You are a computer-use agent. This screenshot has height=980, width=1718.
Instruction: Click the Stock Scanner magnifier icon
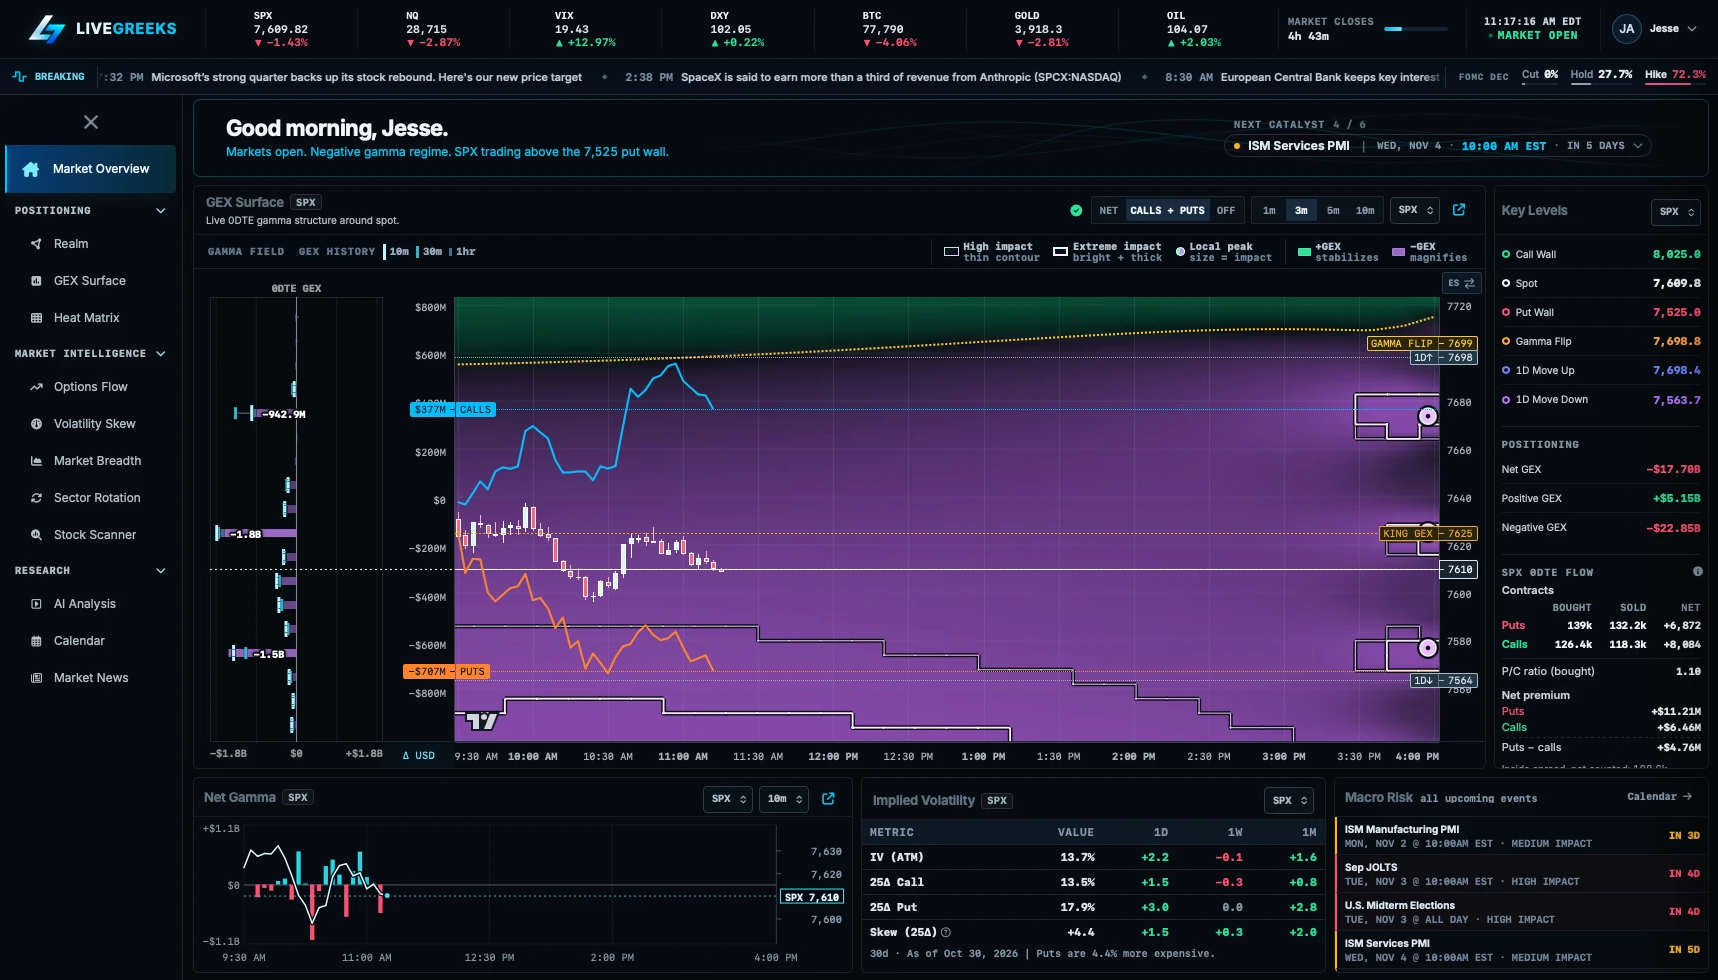click(36, 535)
